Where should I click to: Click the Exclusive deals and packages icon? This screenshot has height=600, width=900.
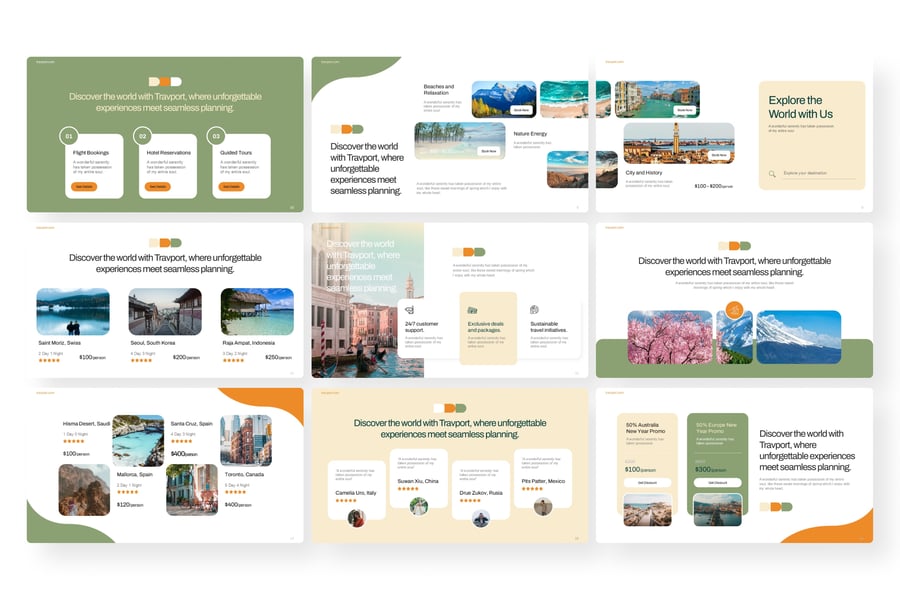coord(471,310)
